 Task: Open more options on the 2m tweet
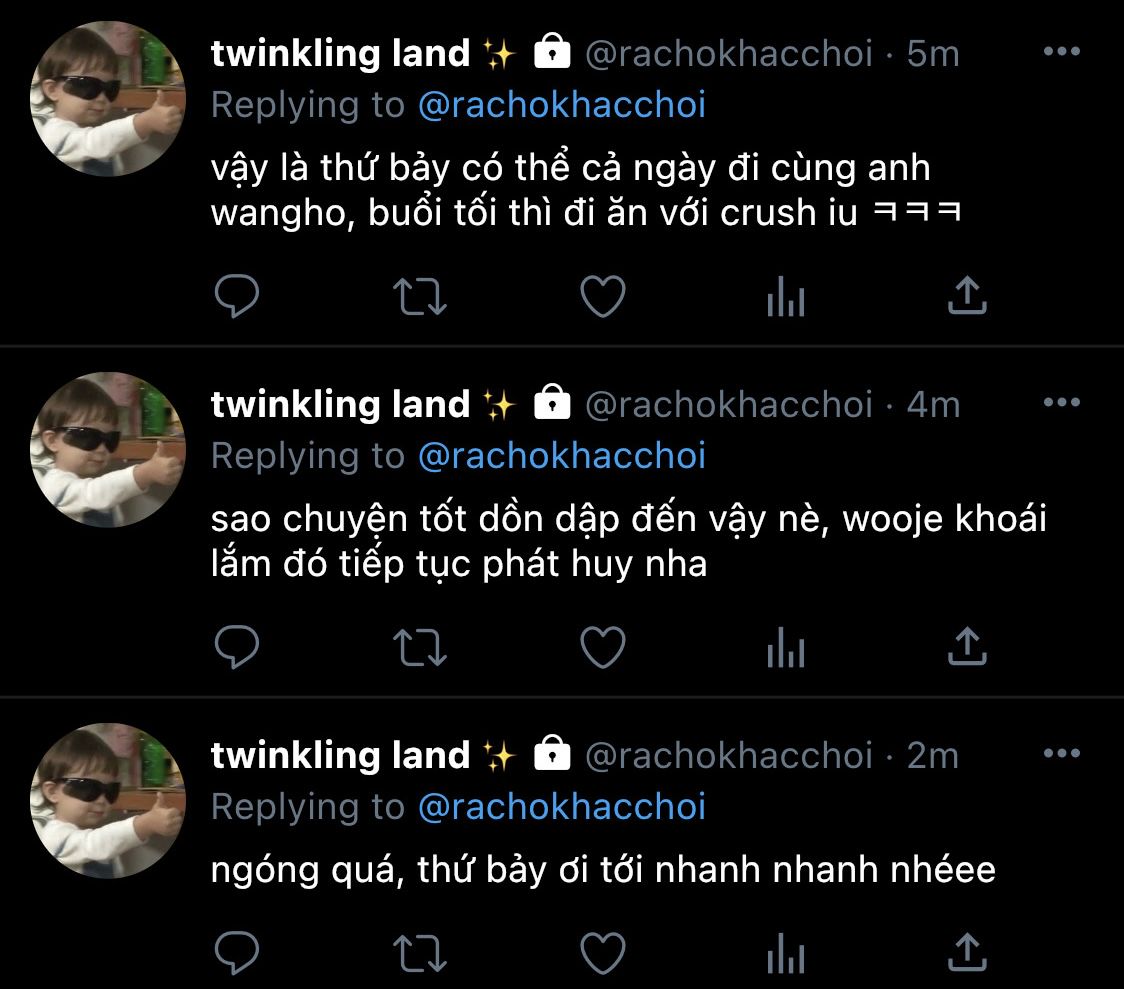point(1062,753)
